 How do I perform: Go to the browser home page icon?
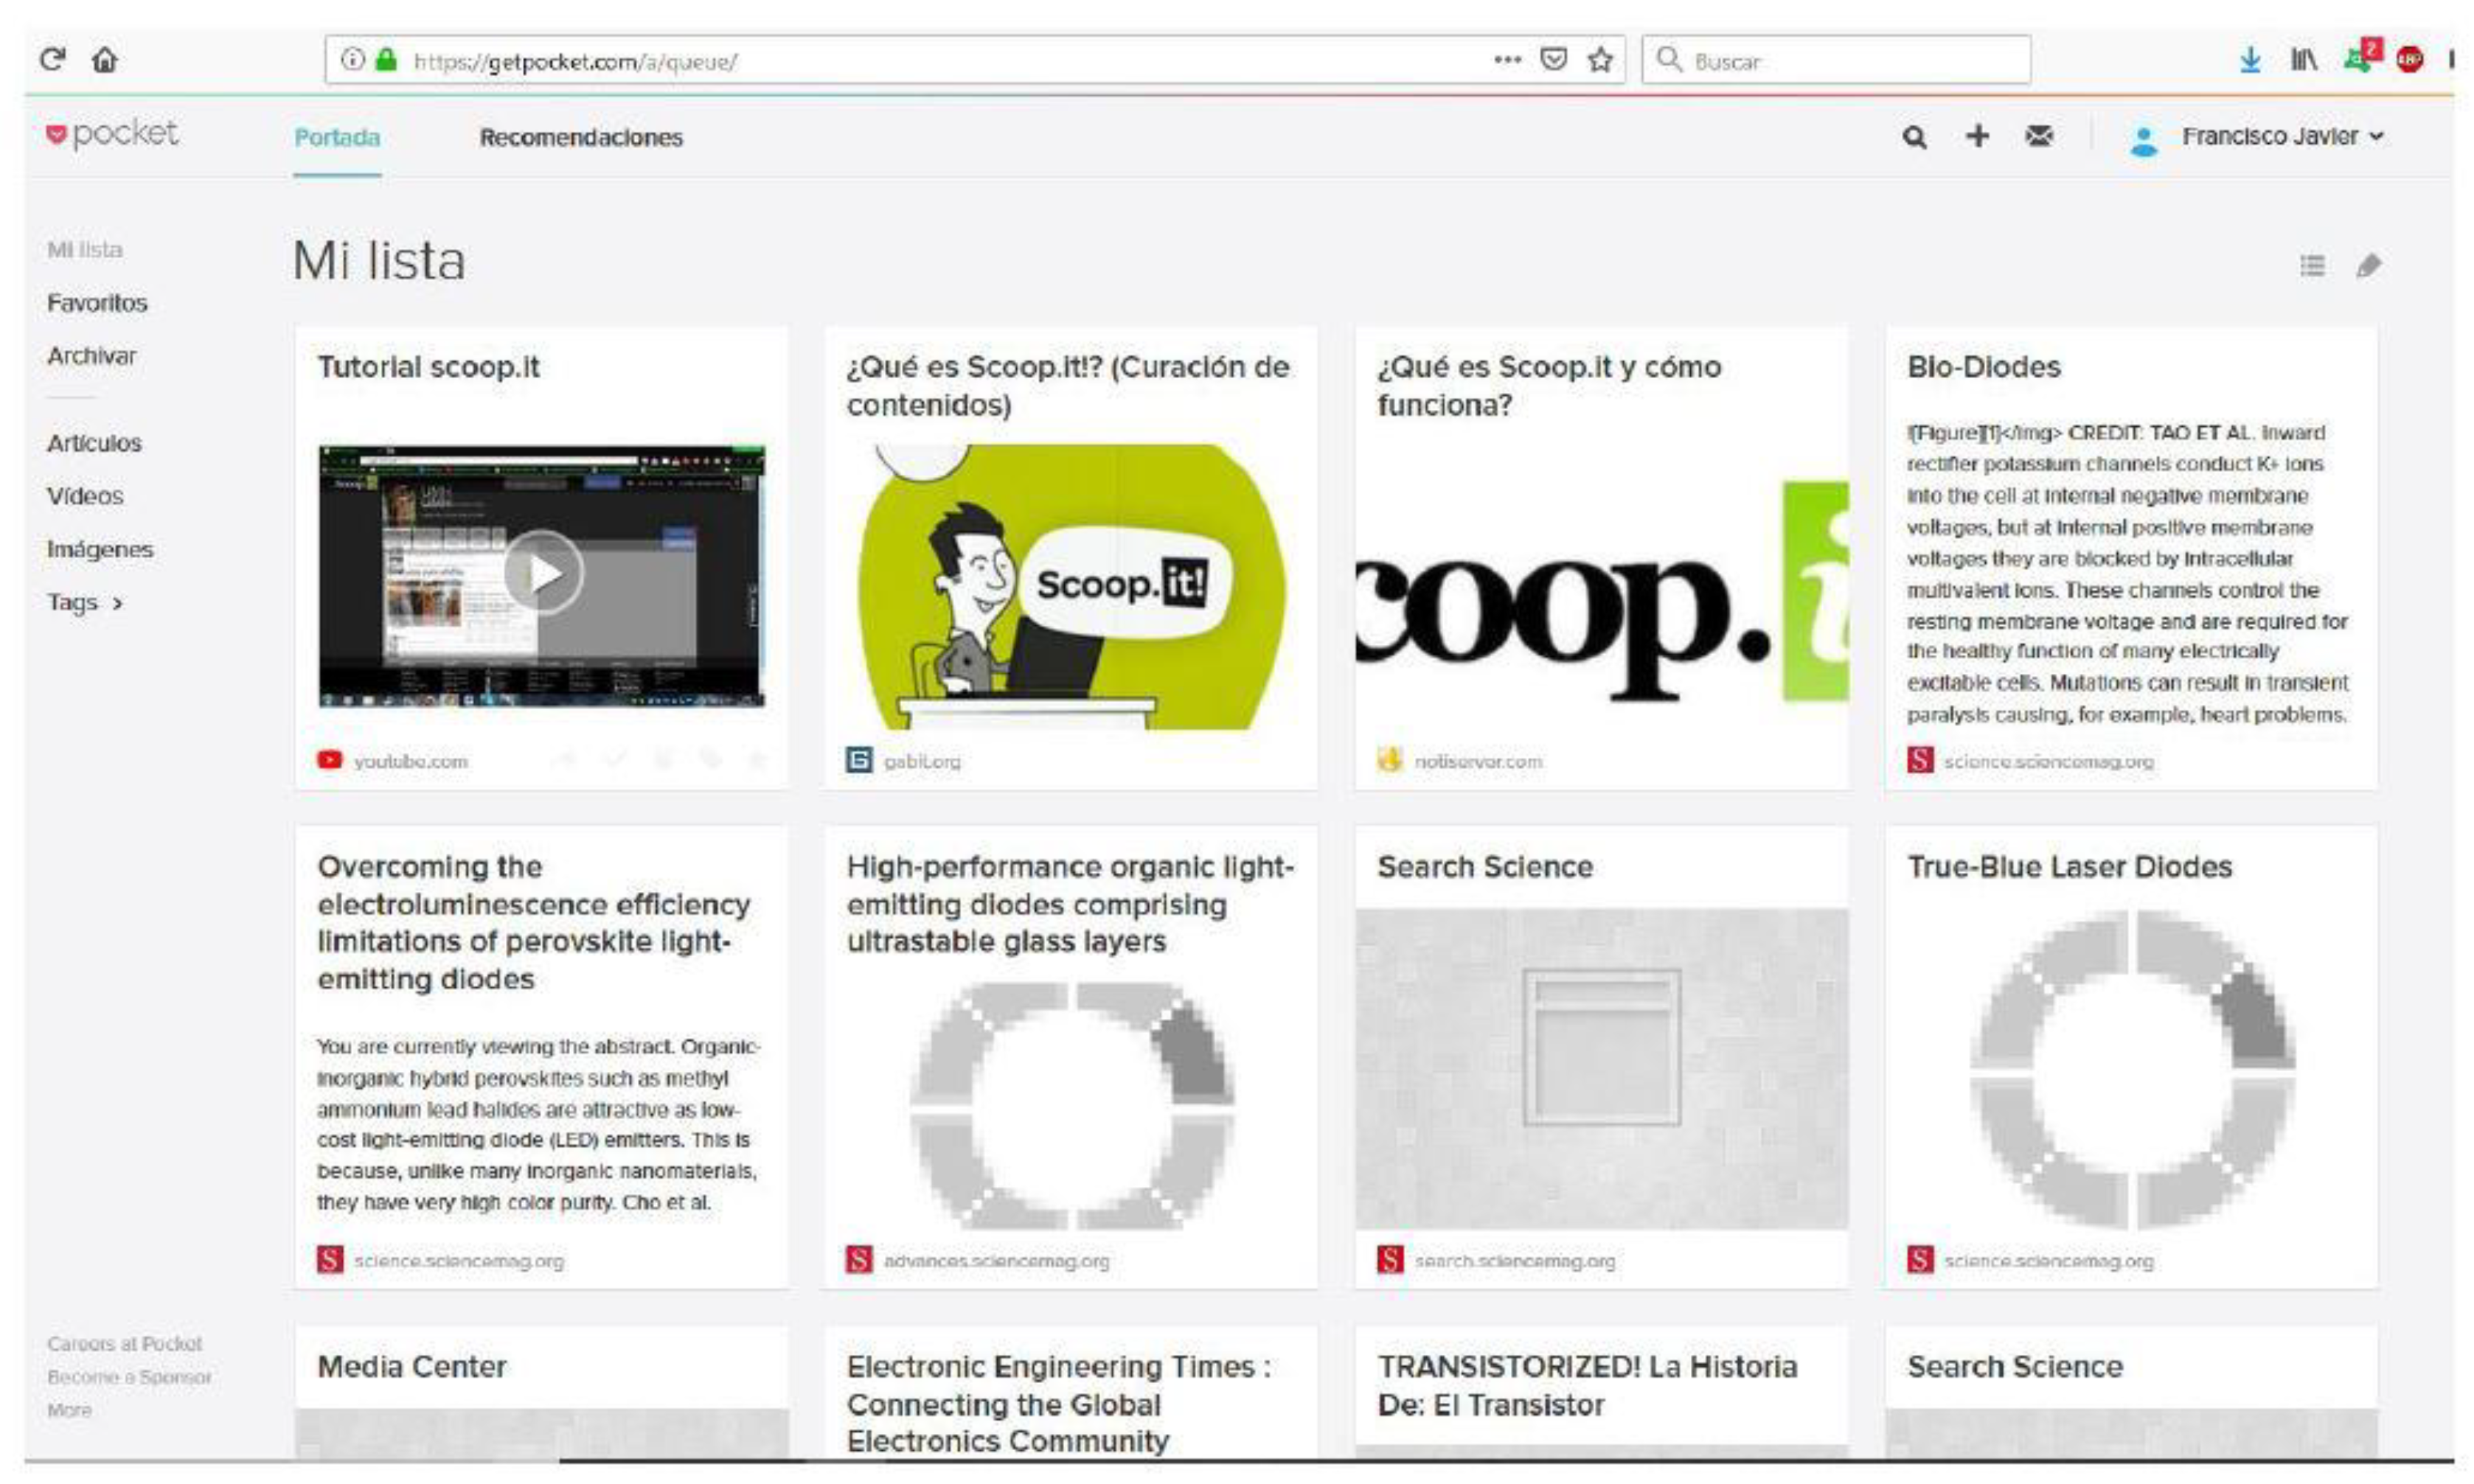click(105, 60)
